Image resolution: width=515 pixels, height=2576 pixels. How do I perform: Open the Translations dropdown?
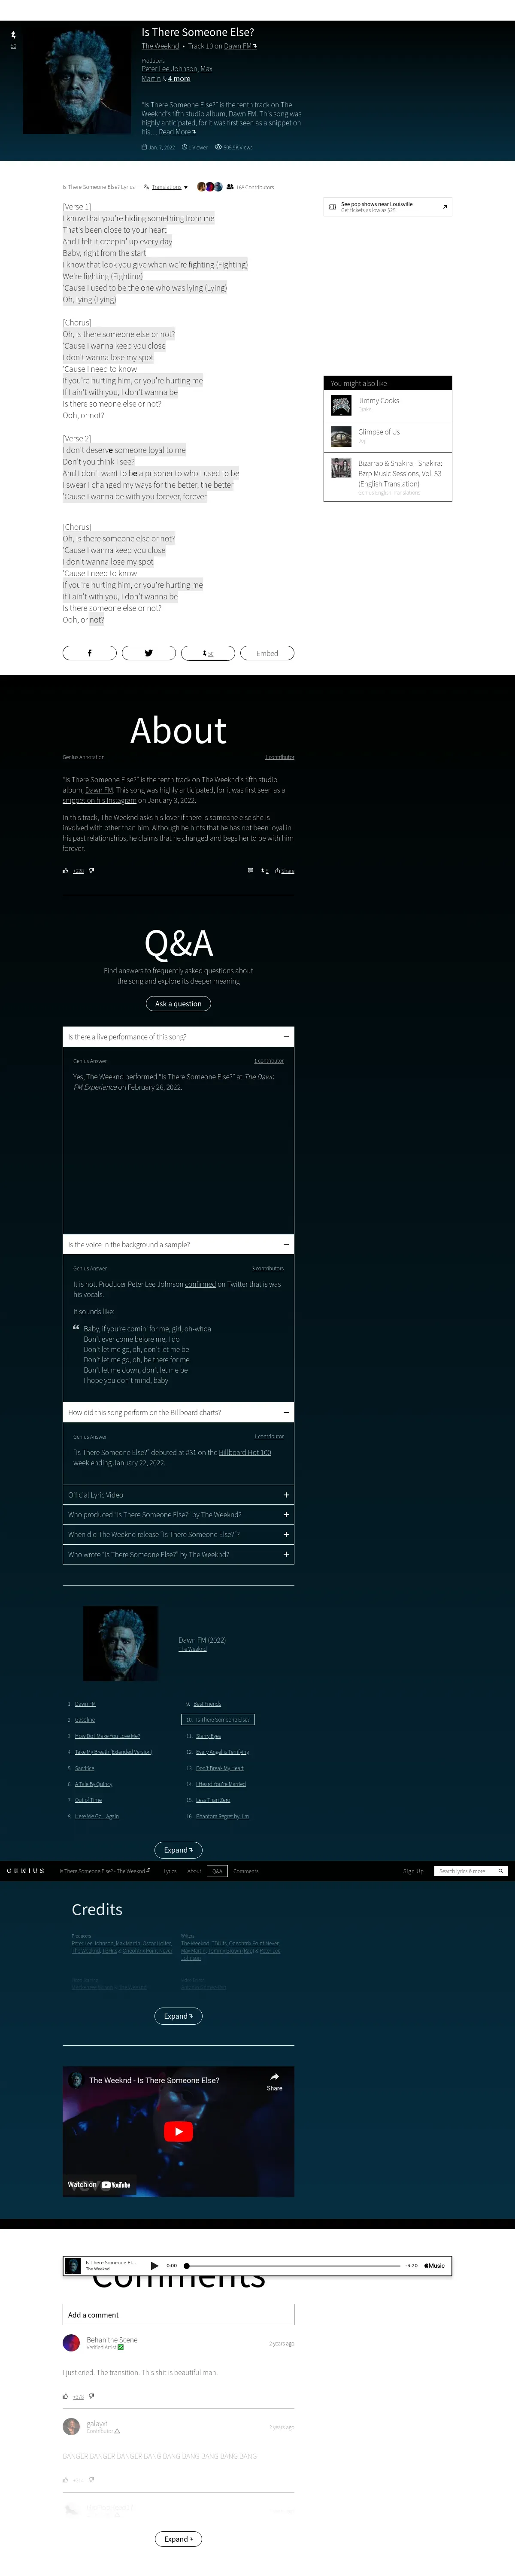(166, 187)
